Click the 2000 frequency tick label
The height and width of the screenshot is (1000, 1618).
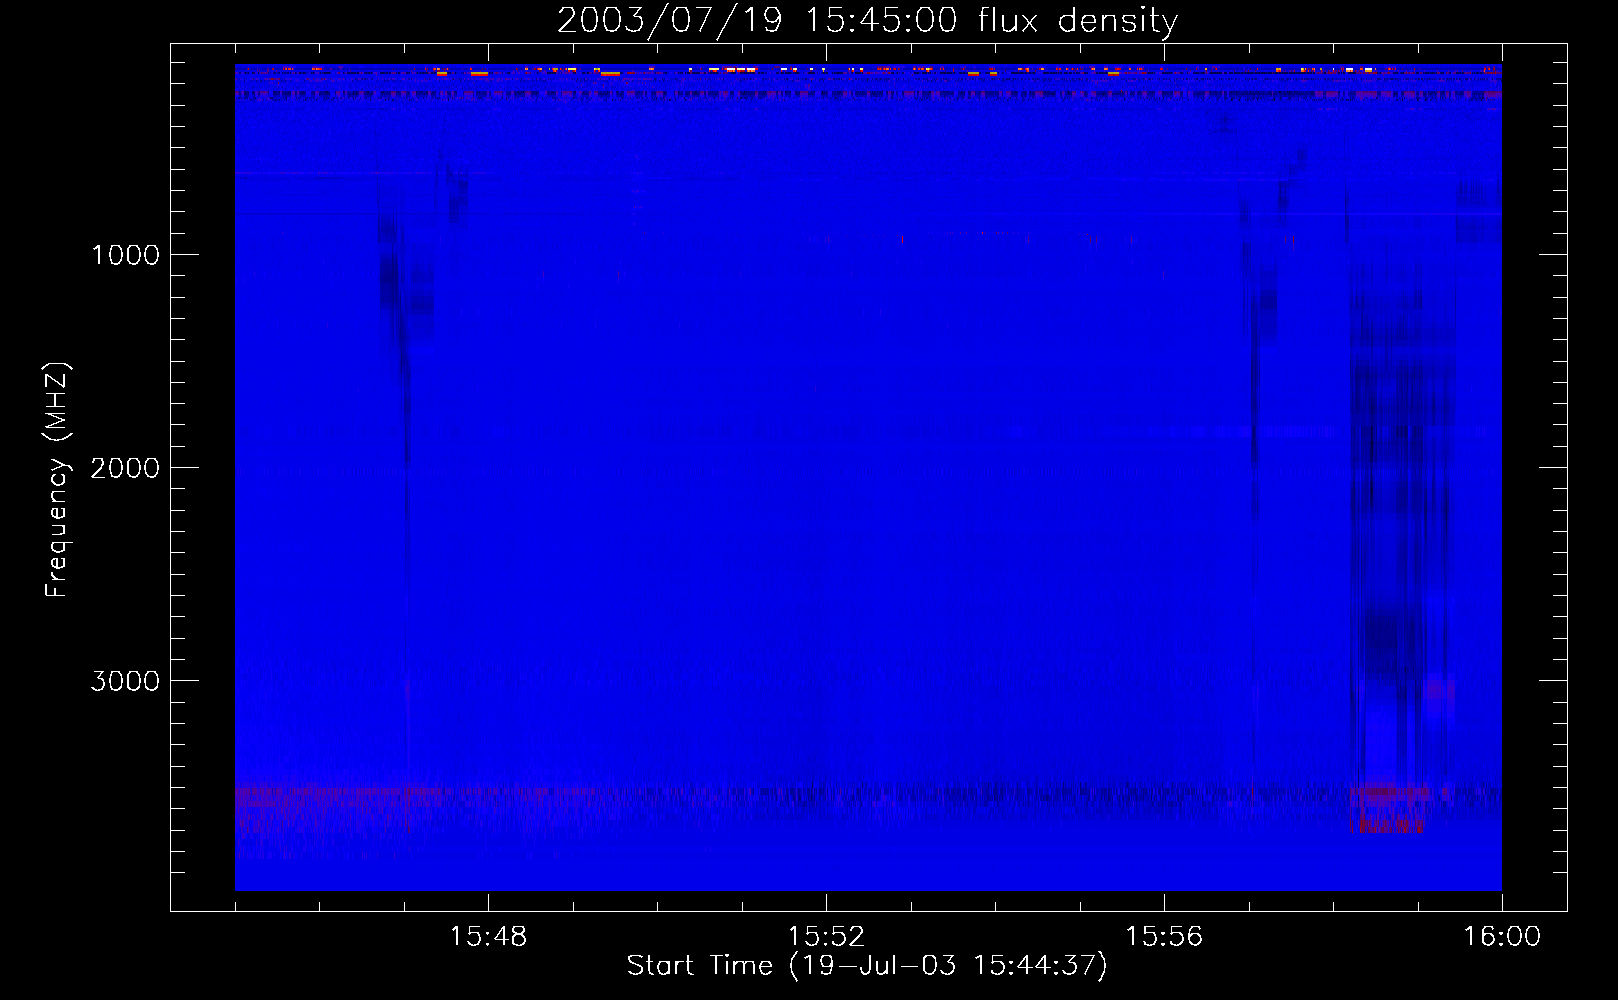pos(125,468)
